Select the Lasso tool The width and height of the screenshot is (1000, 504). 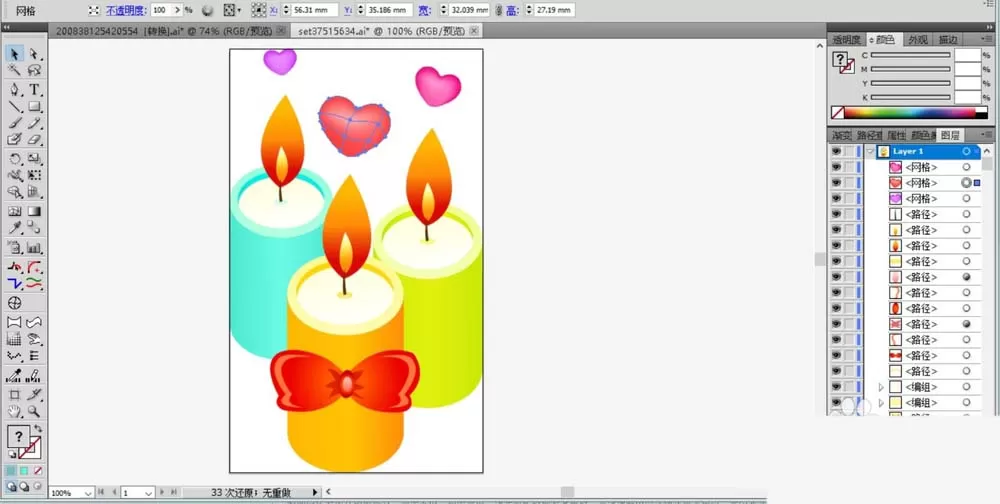pyautogui.click(x=34, y=70)
